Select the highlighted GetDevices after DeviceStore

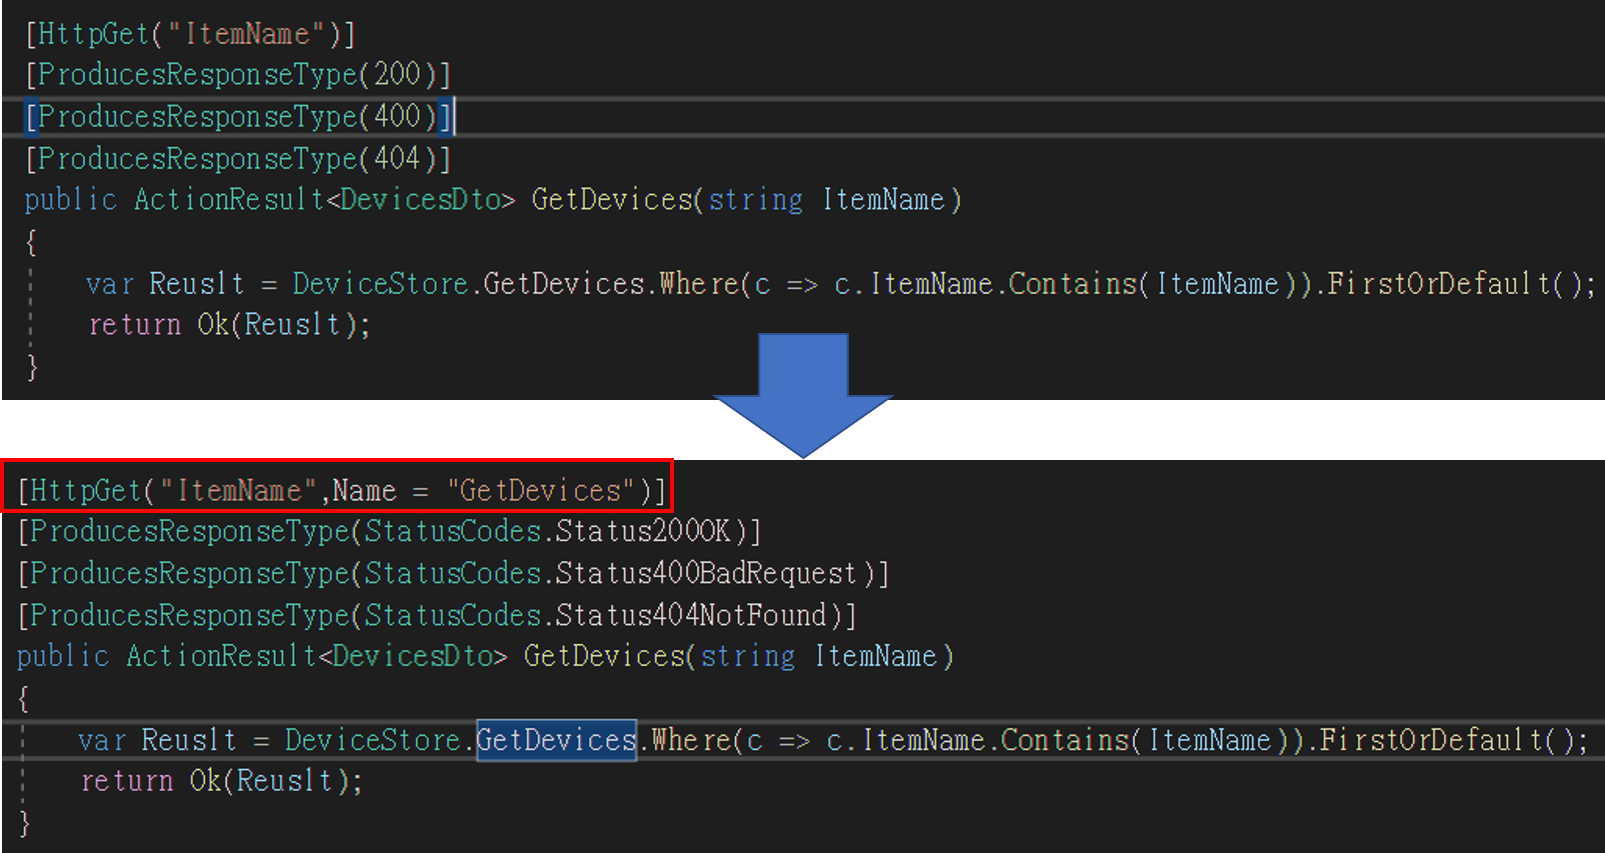557,740
